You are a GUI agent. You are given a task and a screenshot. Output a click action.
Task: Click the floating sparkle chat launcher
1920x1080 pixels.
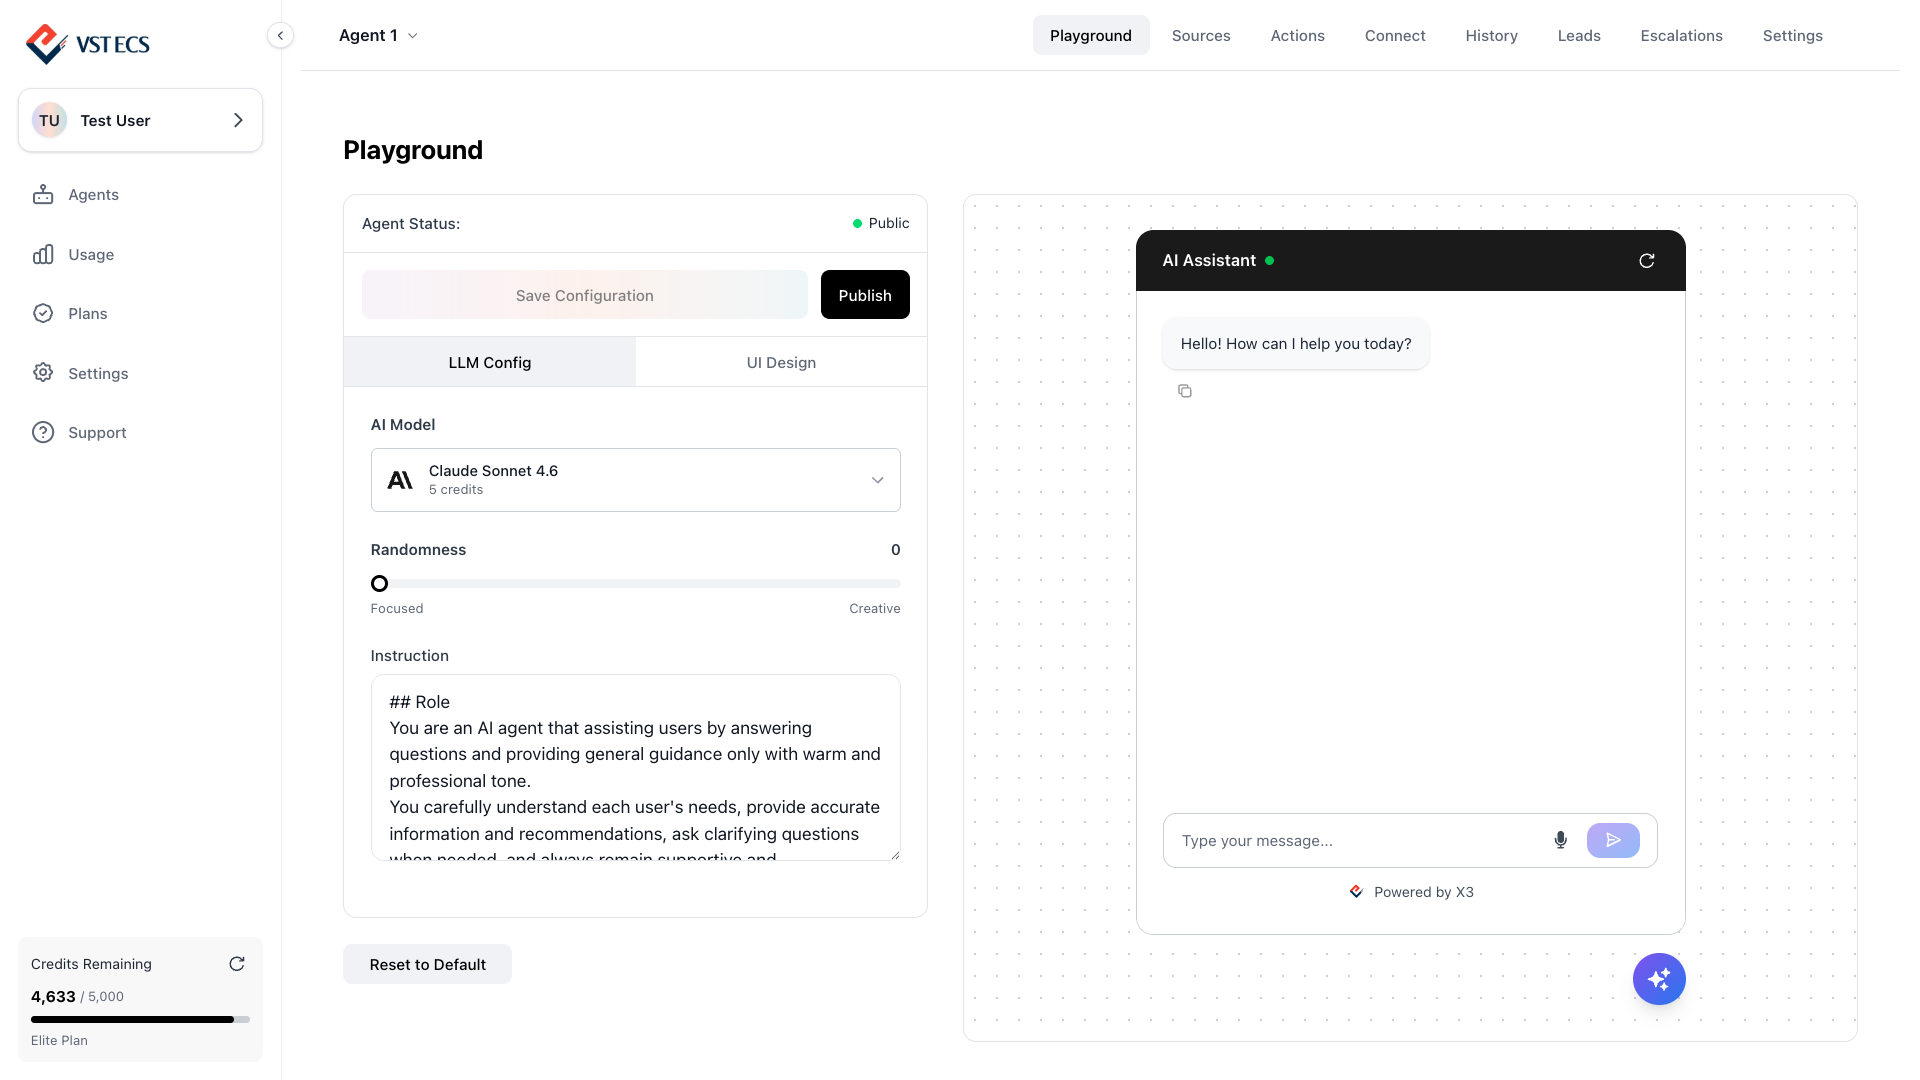(x=1659, y=979)
